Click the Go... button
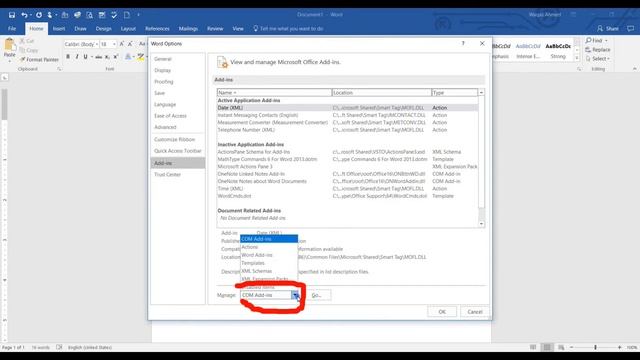 click(x=318, y=295)
